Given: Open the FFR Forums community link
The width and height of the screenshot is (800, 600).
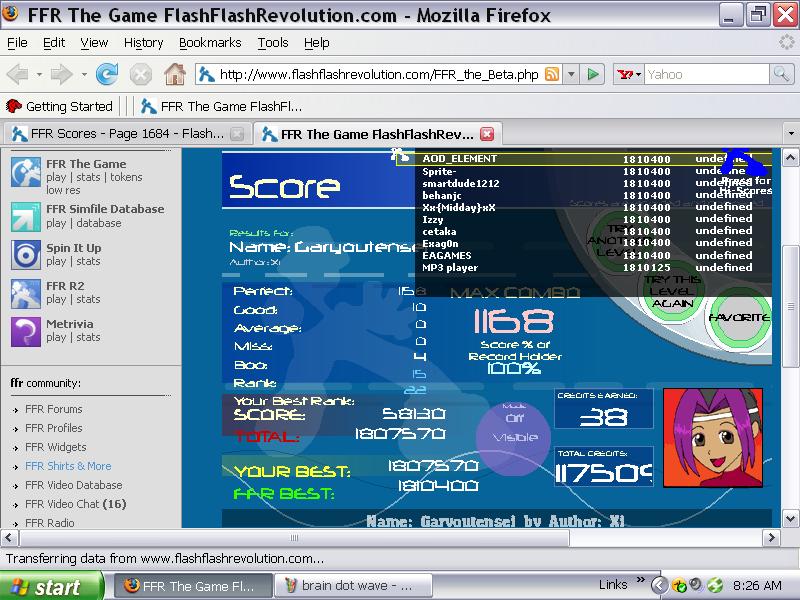Looking at the screenshot, I should 54,409.
